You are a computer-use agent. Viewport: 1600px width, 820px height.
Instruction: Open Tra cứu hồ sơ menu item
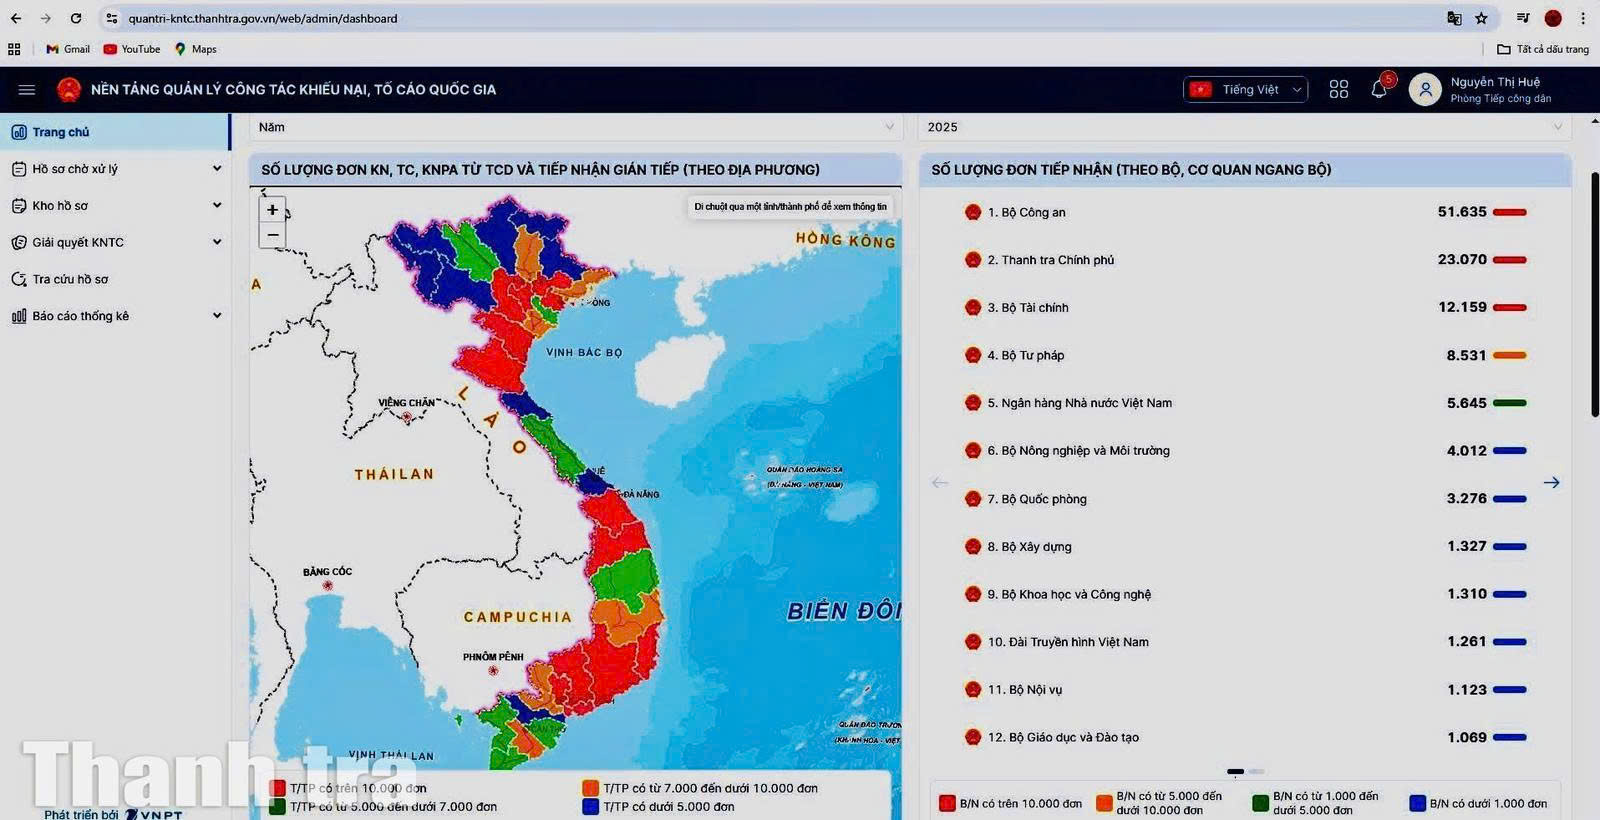tap(70, 279)
